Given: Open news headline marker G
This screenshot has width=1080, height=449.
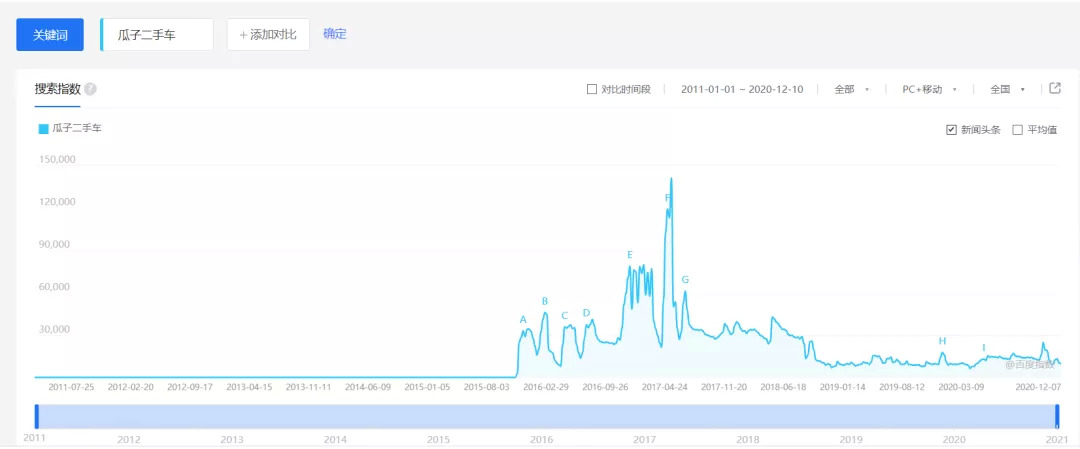Looking at the screenshot, I should pos(685,280).
